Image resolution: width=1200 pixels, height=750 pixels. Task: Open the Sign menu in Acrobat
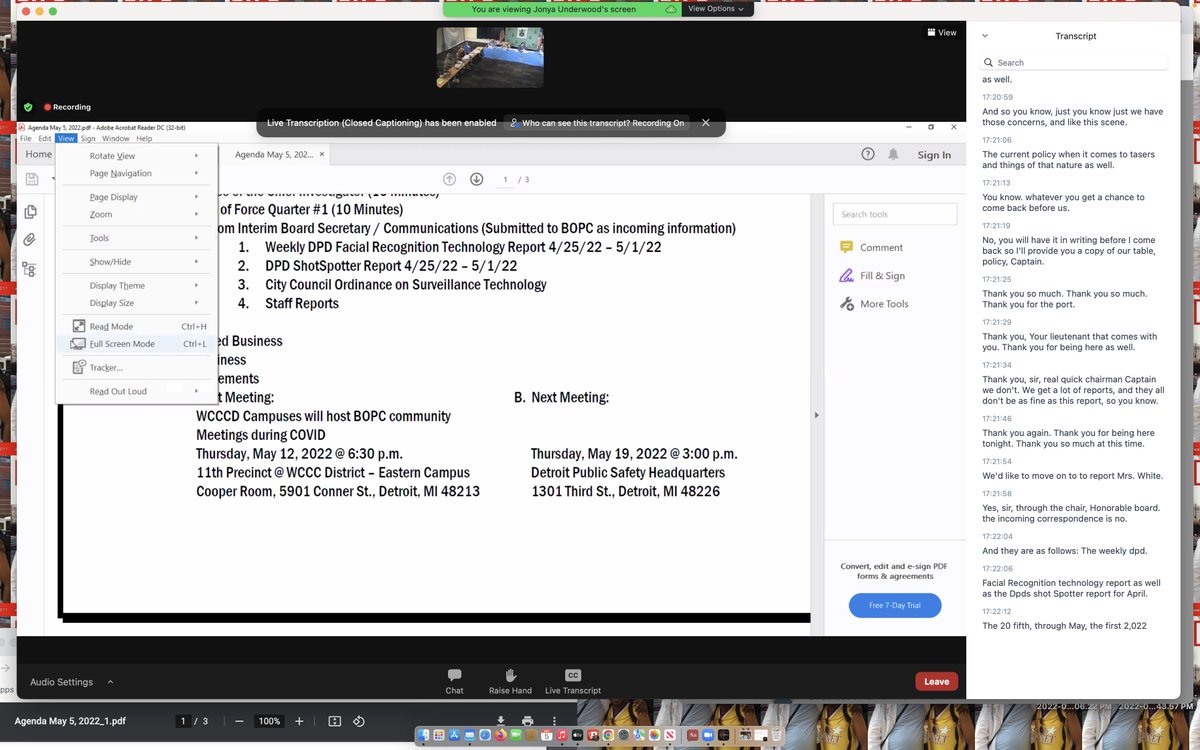tap(88, 138)
